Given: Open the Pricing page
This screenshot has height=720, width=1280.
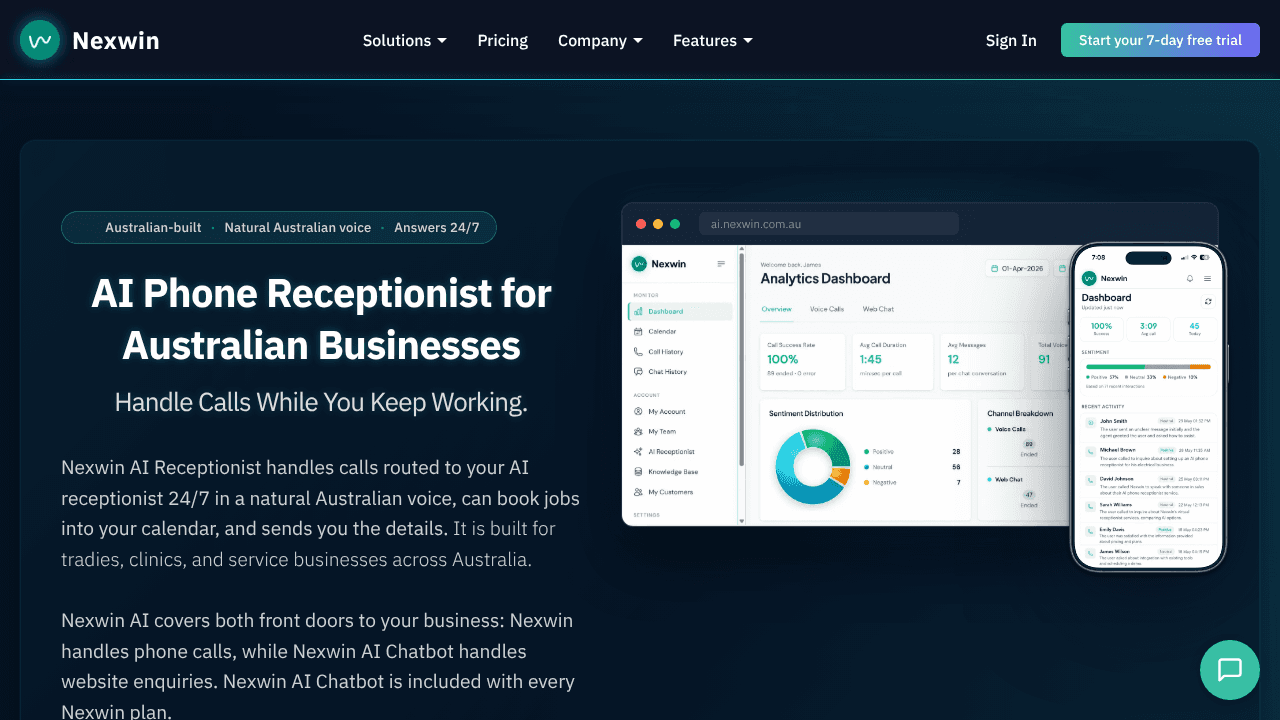Looking at the screenshot, I should tap(503, 40).
